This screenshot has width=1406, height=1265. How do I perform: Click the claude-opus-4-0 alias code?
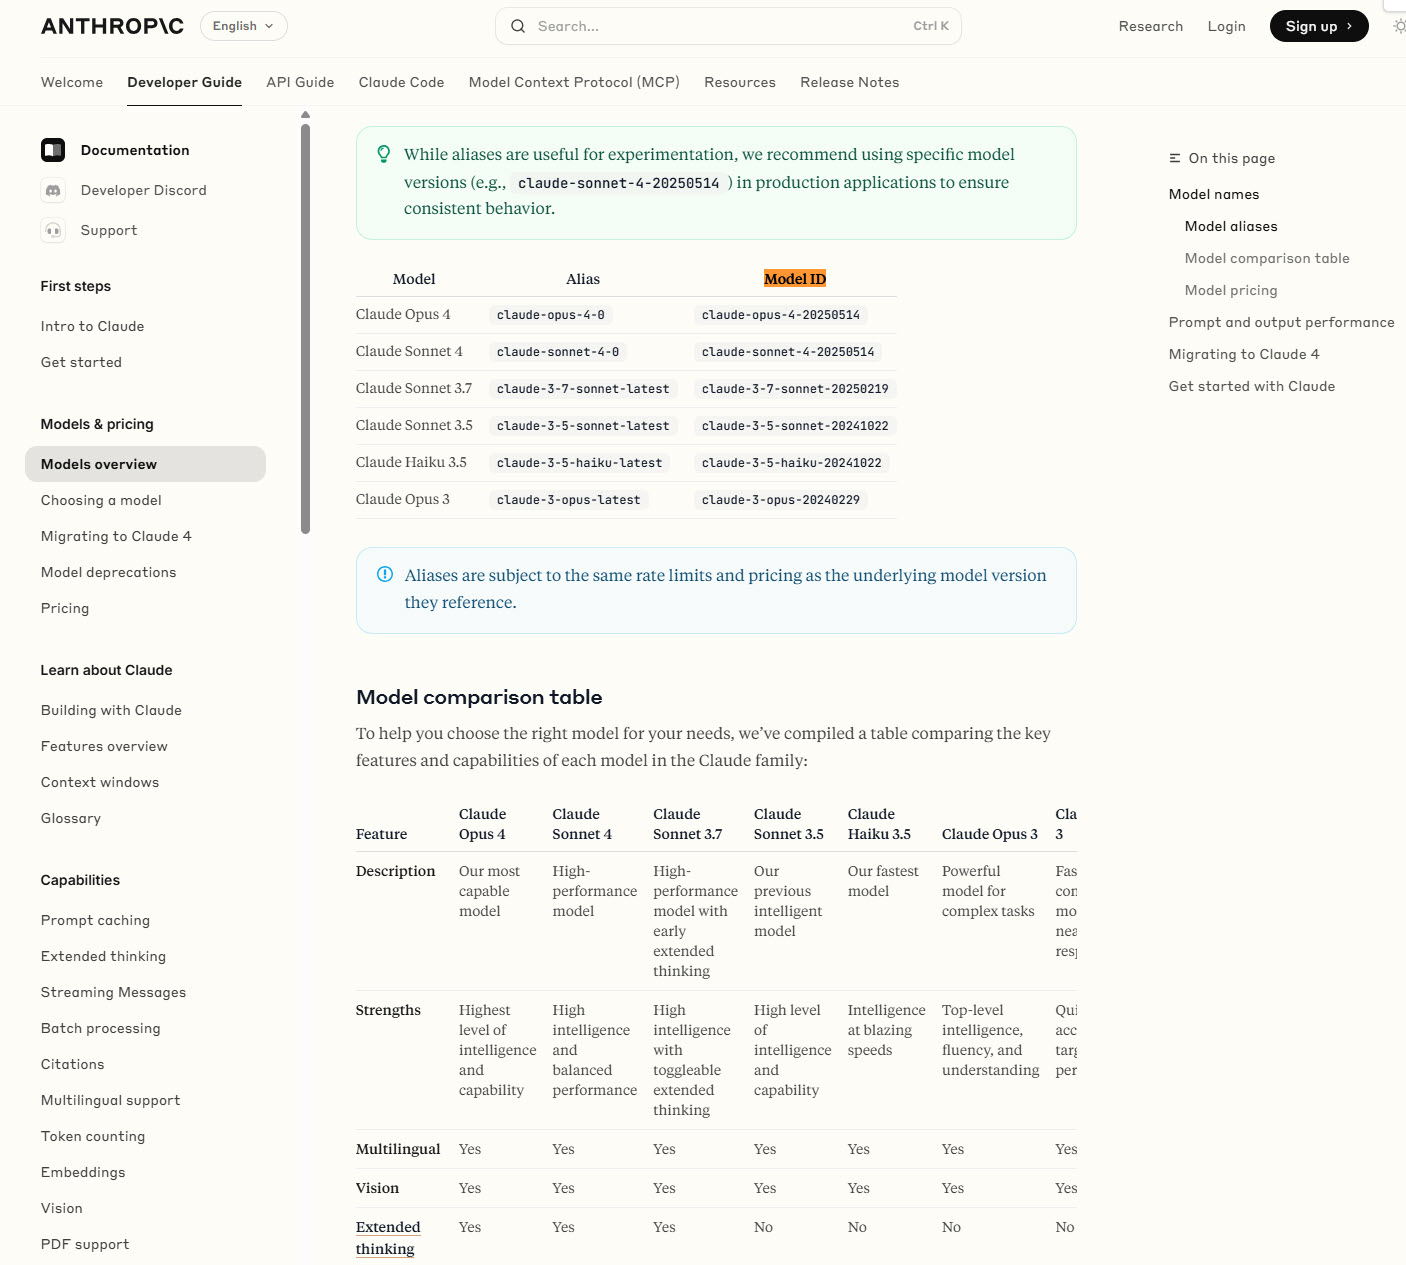551,315
